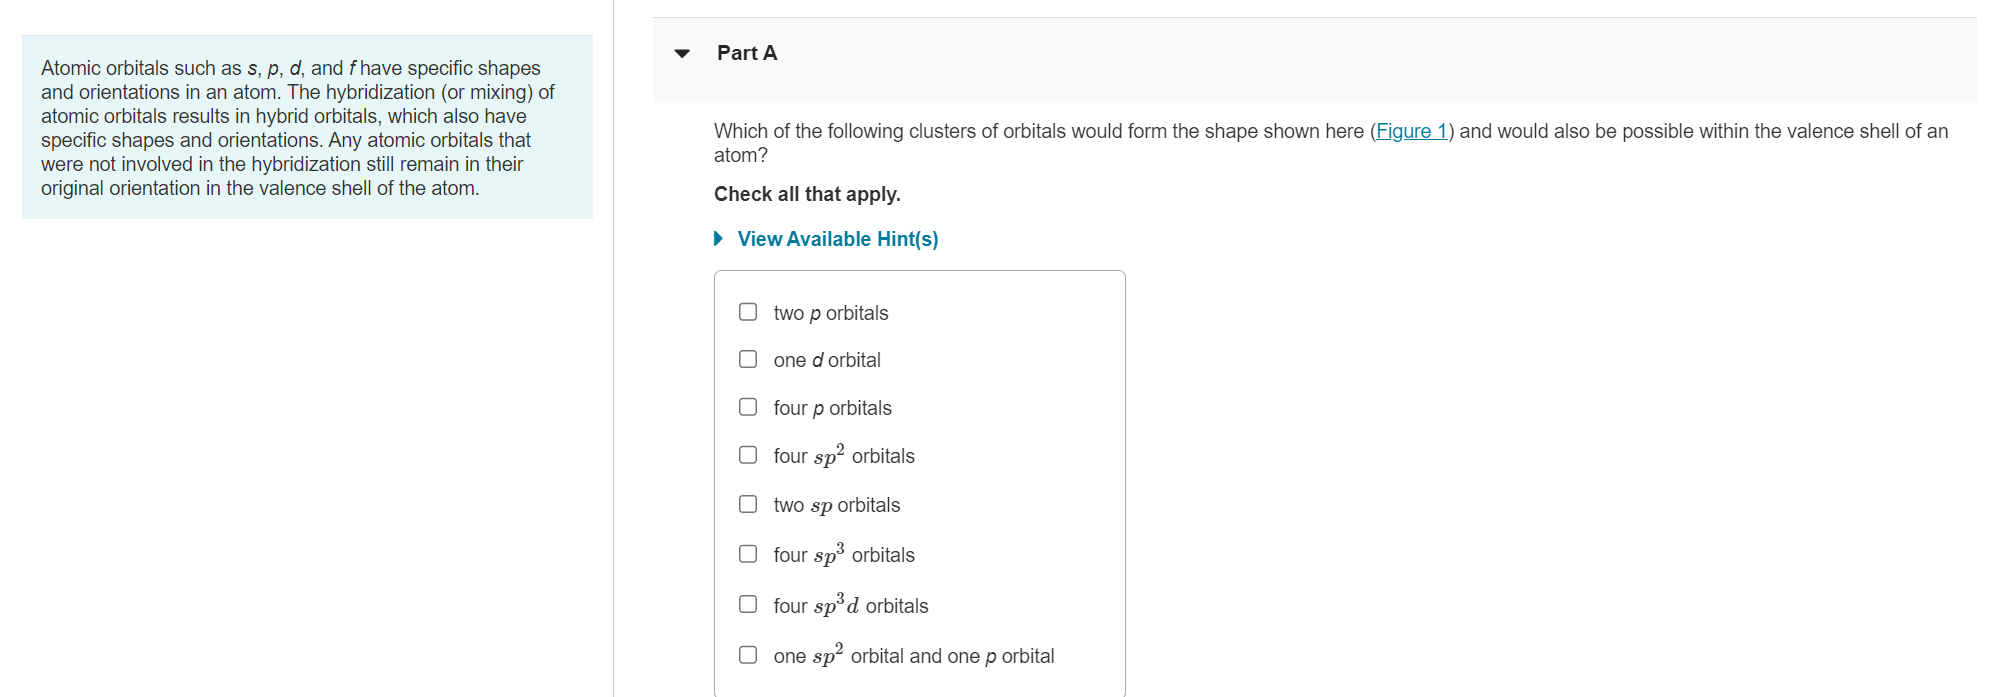Viewport: 1998px width, 697px height.
Task: Check the 'two p orbitals' checkbox
Action: pos(748,312)
